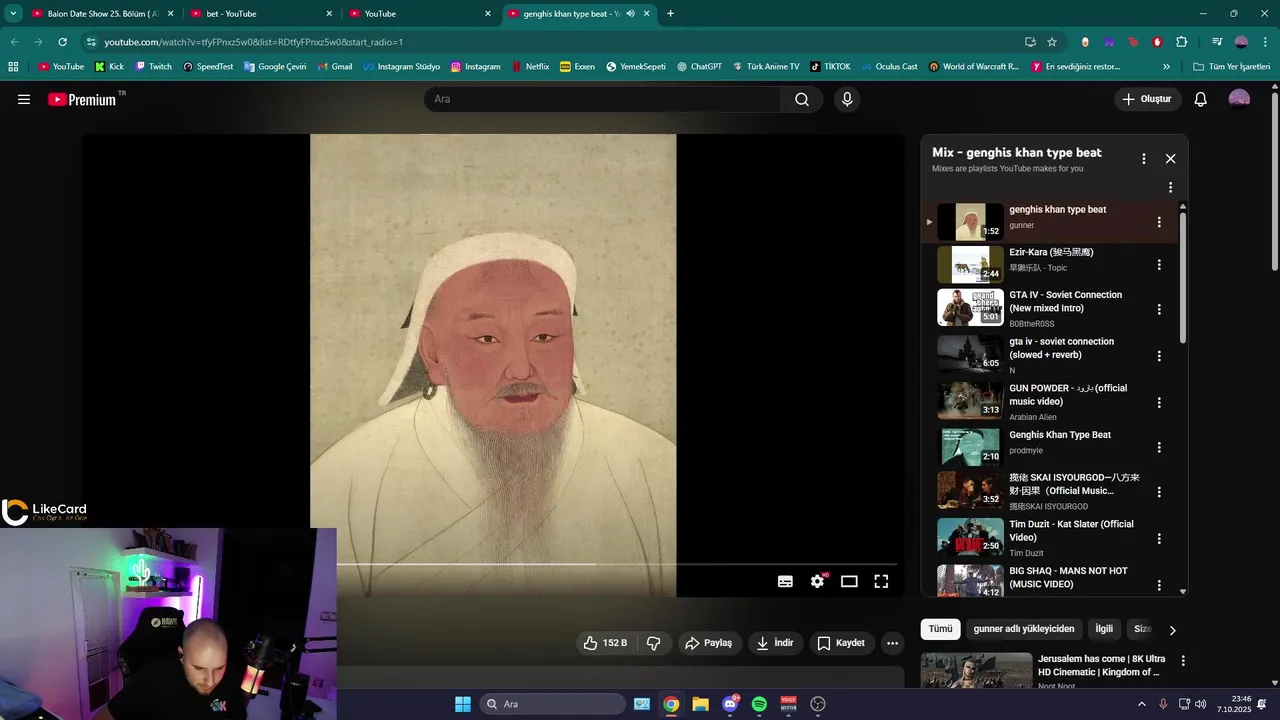Select gunner adlı yükleyiciden chip

1023,629
